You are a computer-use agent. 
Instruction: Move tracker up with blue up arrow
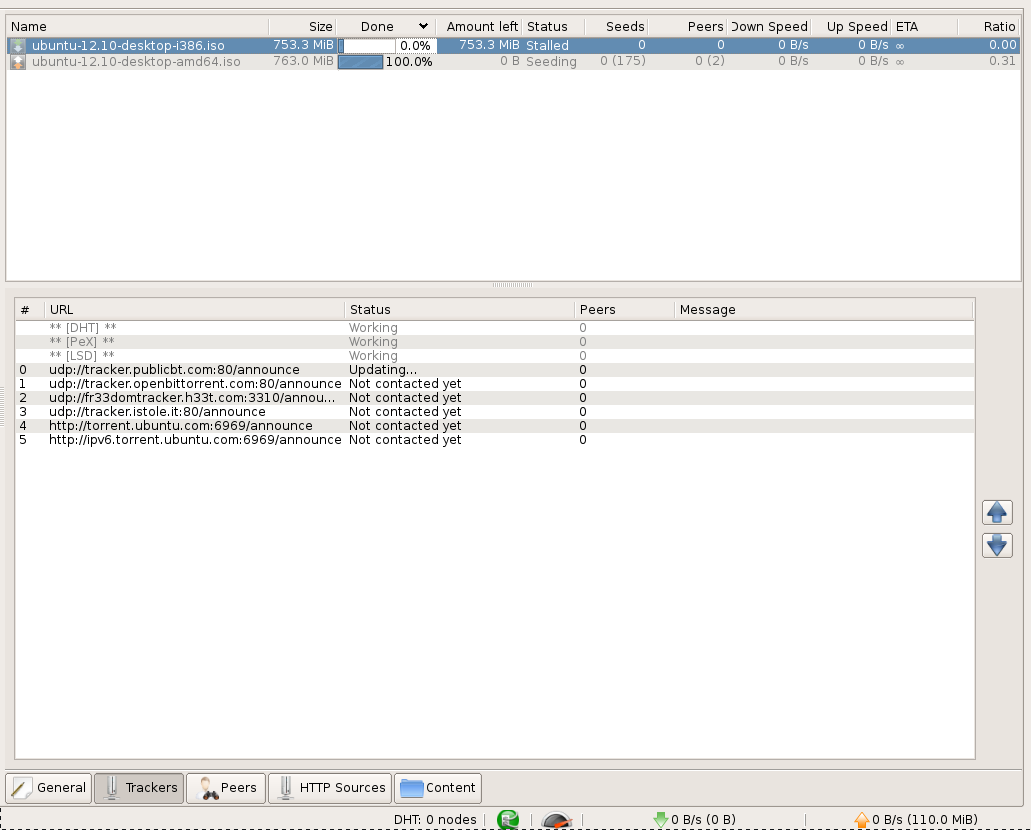997,512
